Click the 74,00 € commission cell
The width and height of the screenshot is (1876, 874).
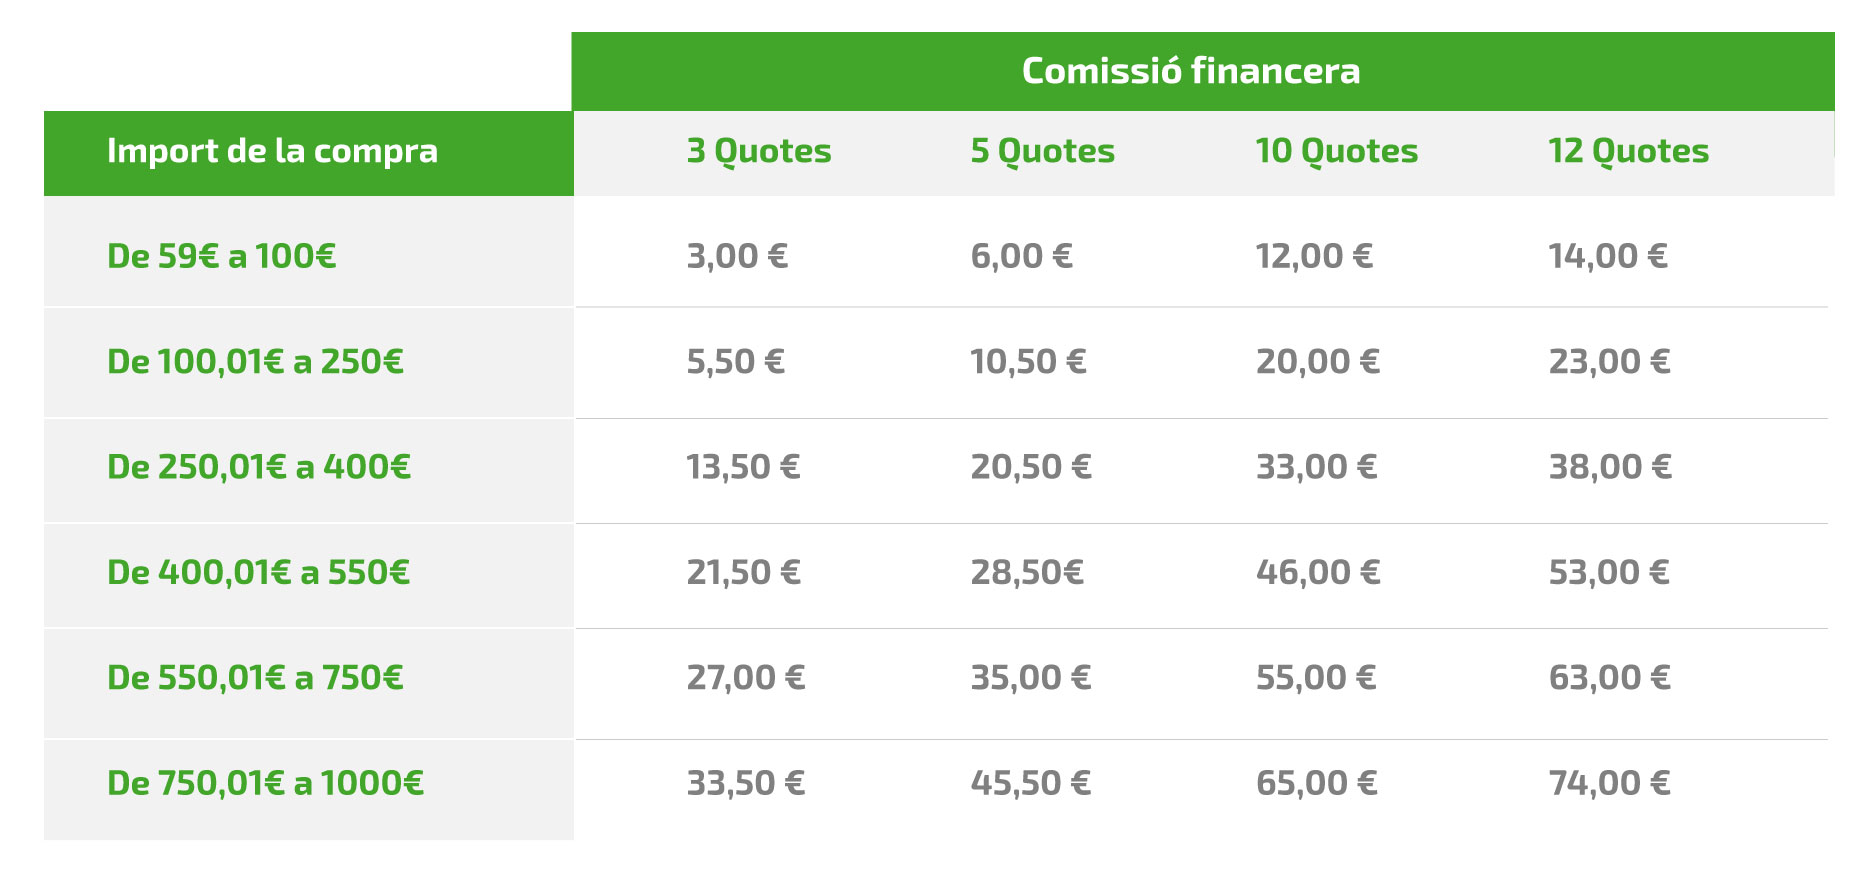(x=1609, y=783)
